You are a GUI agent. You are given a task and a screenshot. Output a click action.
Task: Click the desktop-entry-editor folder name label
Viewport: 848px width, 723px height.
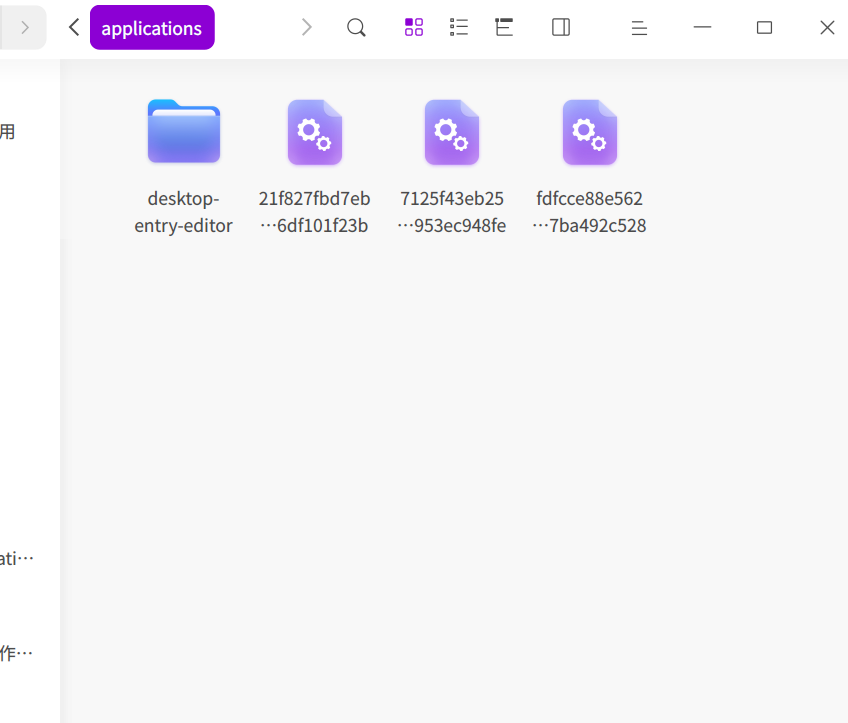[x=183, y=212]
